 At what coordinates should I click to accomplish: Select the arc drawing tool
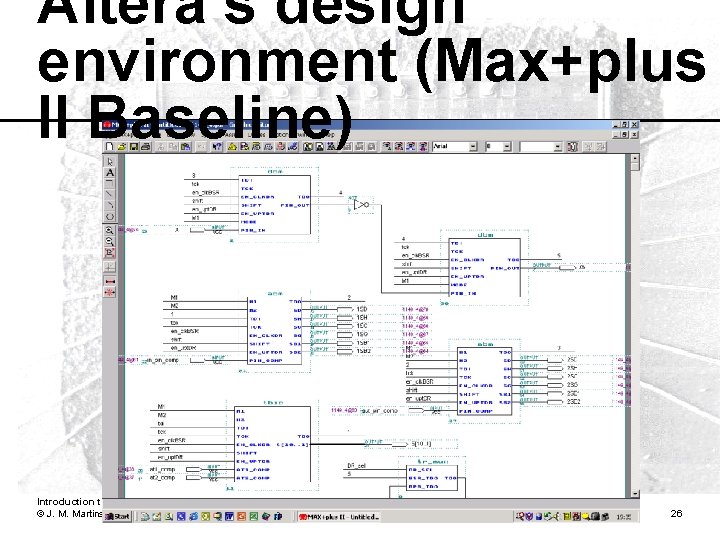[110, 205]
